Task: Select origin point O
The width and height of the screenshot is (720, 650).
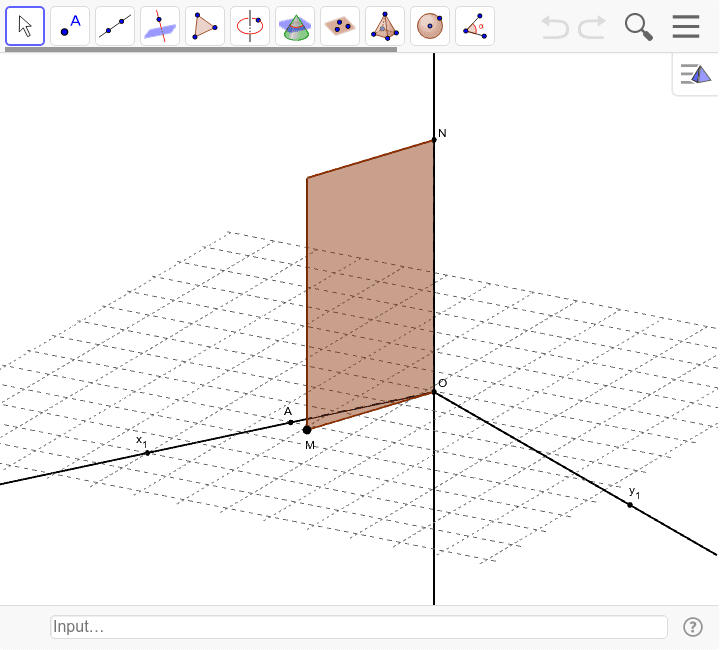Action: click(434, 392)
